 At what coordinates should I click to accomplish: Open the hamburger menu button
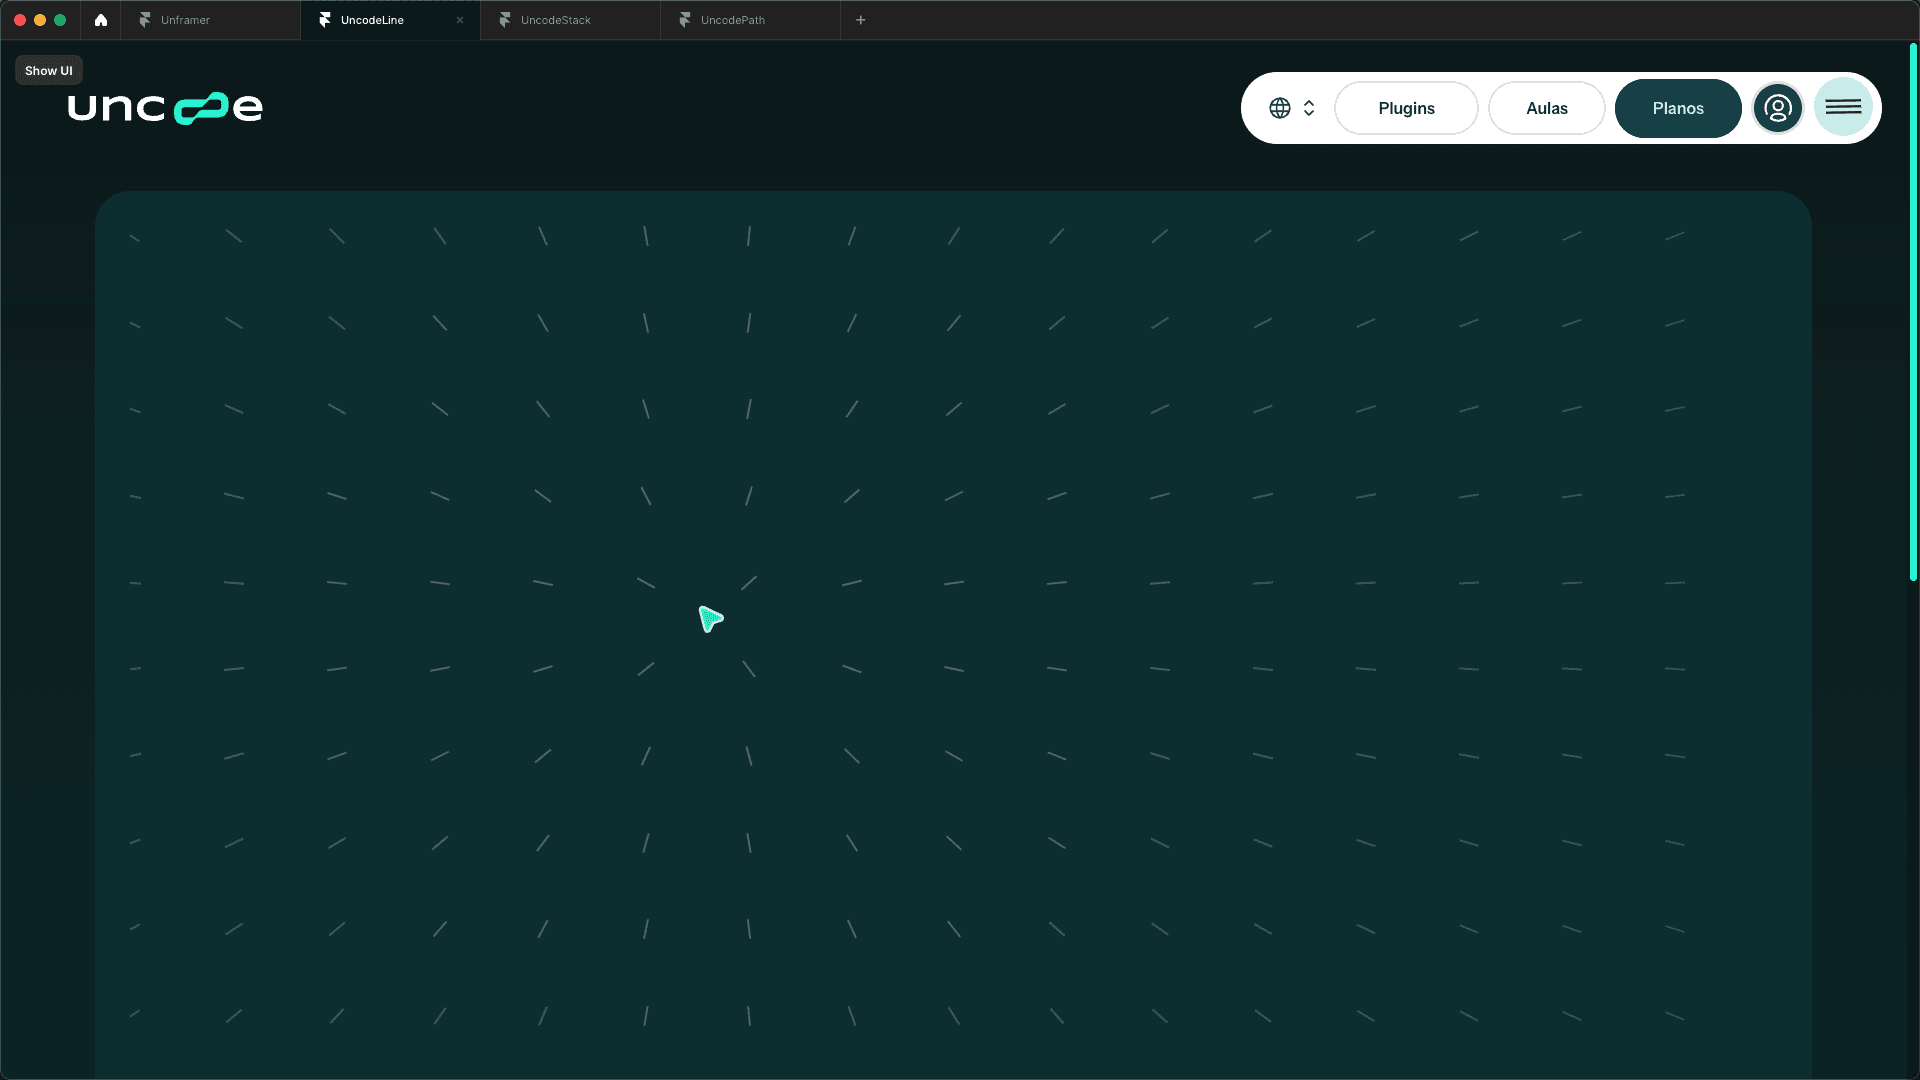(x=1843, y=107)
